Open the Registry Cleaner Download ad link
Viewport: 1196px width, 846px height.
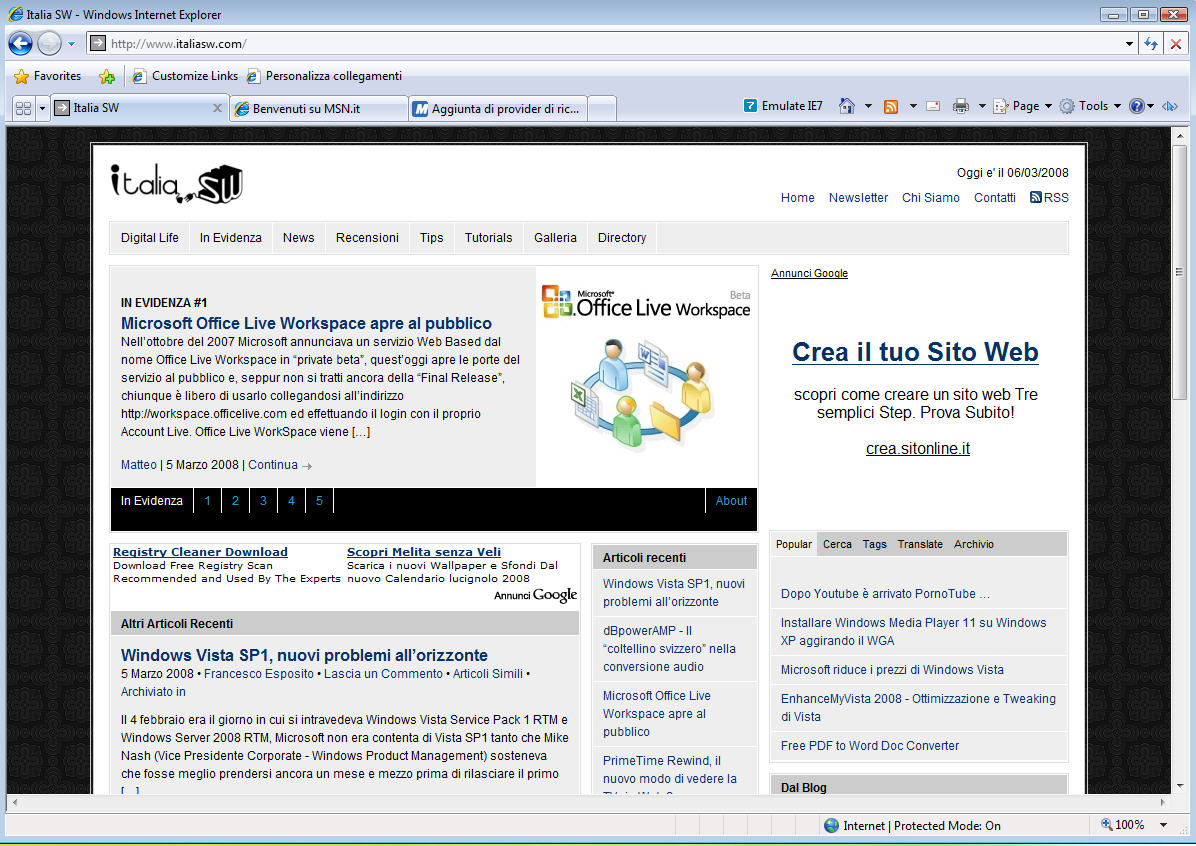click(x=200, y=552)
